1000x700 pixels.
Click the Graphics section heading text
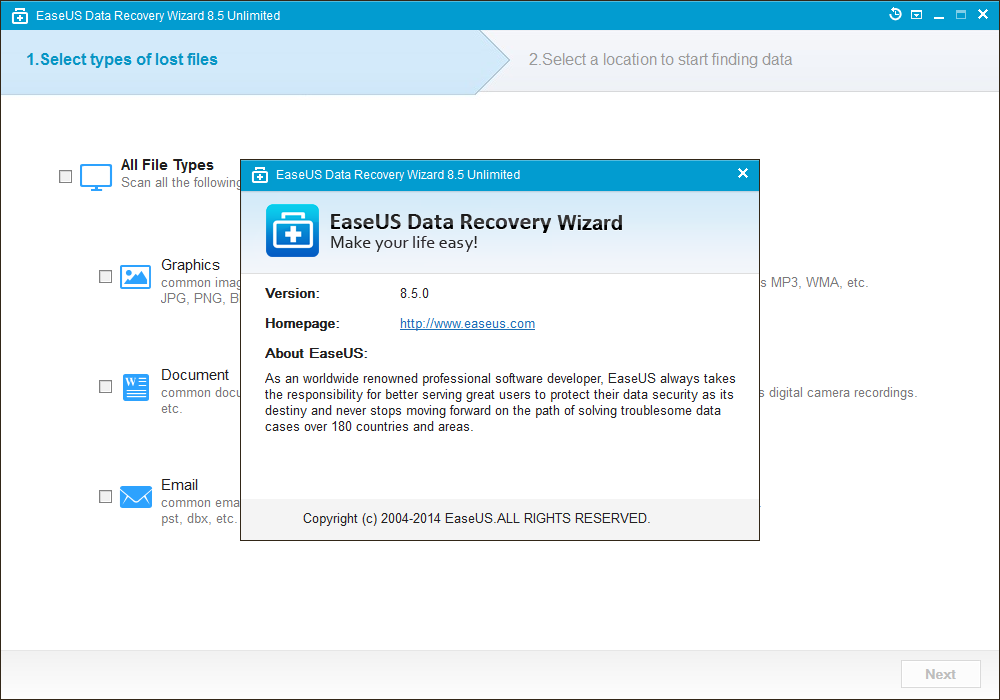pos(190,264)
